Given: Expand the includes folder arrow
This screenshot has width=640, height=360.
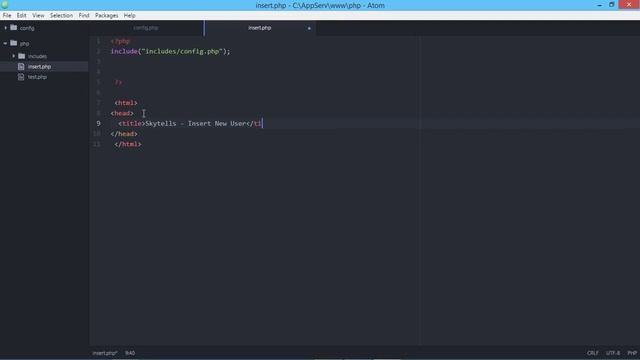Looking at the screenshot, I should [13, 56].
